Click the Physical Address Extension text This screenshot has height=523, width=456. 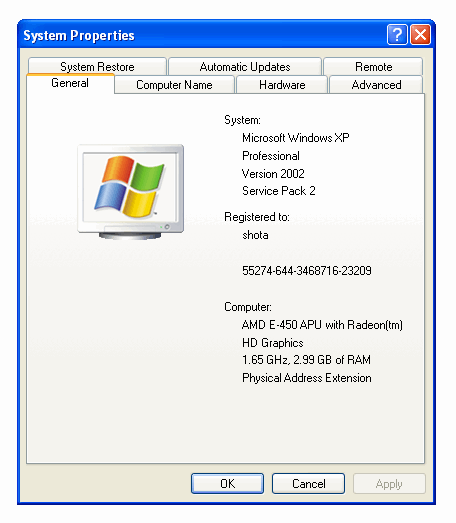(x=307, y=378)
